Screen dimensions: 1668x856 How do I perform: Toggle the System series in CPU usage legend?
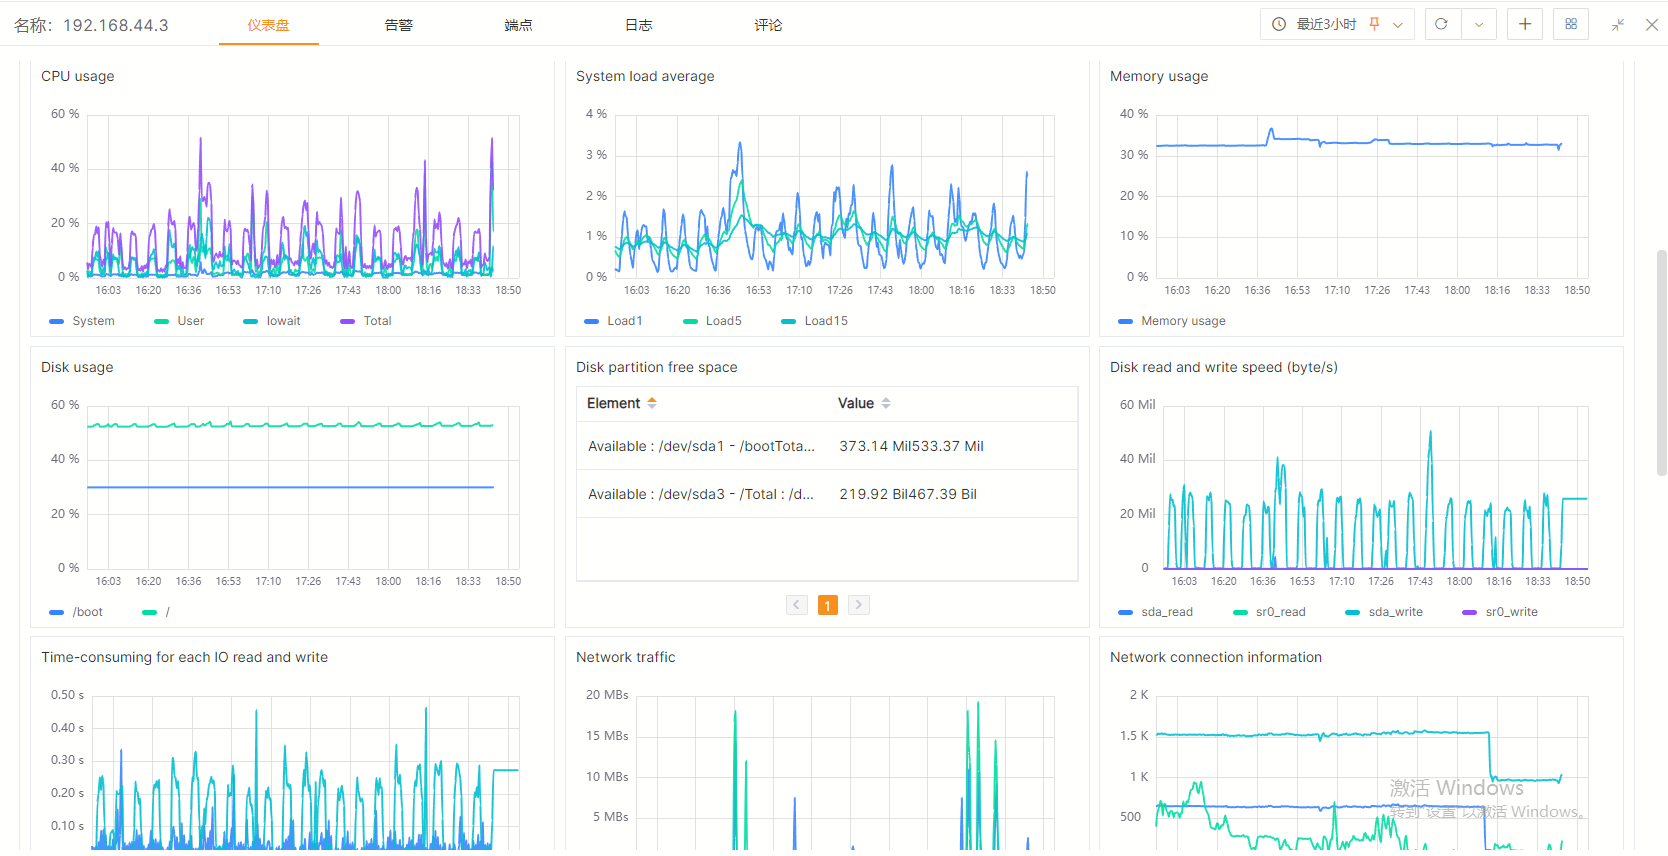(82, 321)
